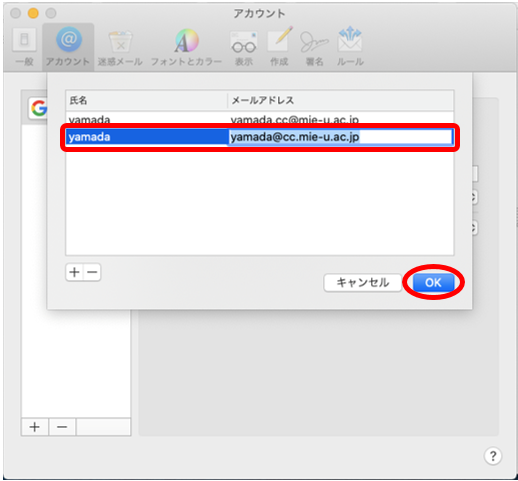
Task: Remove selected address with minus button in dialog
Action: [x=92, y=272]
